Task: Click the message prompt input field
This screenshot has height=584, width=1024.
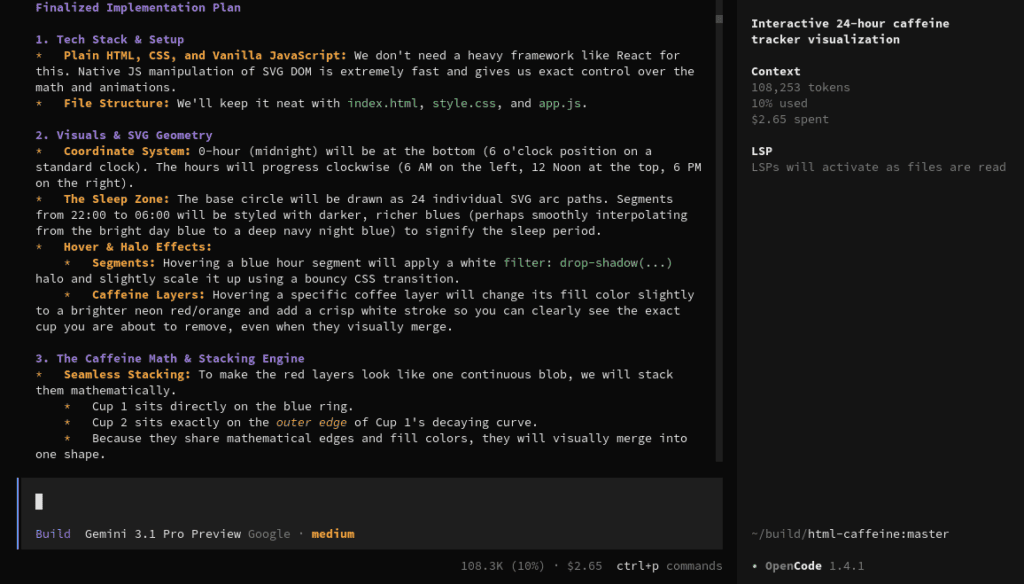Action: [371, 502]
